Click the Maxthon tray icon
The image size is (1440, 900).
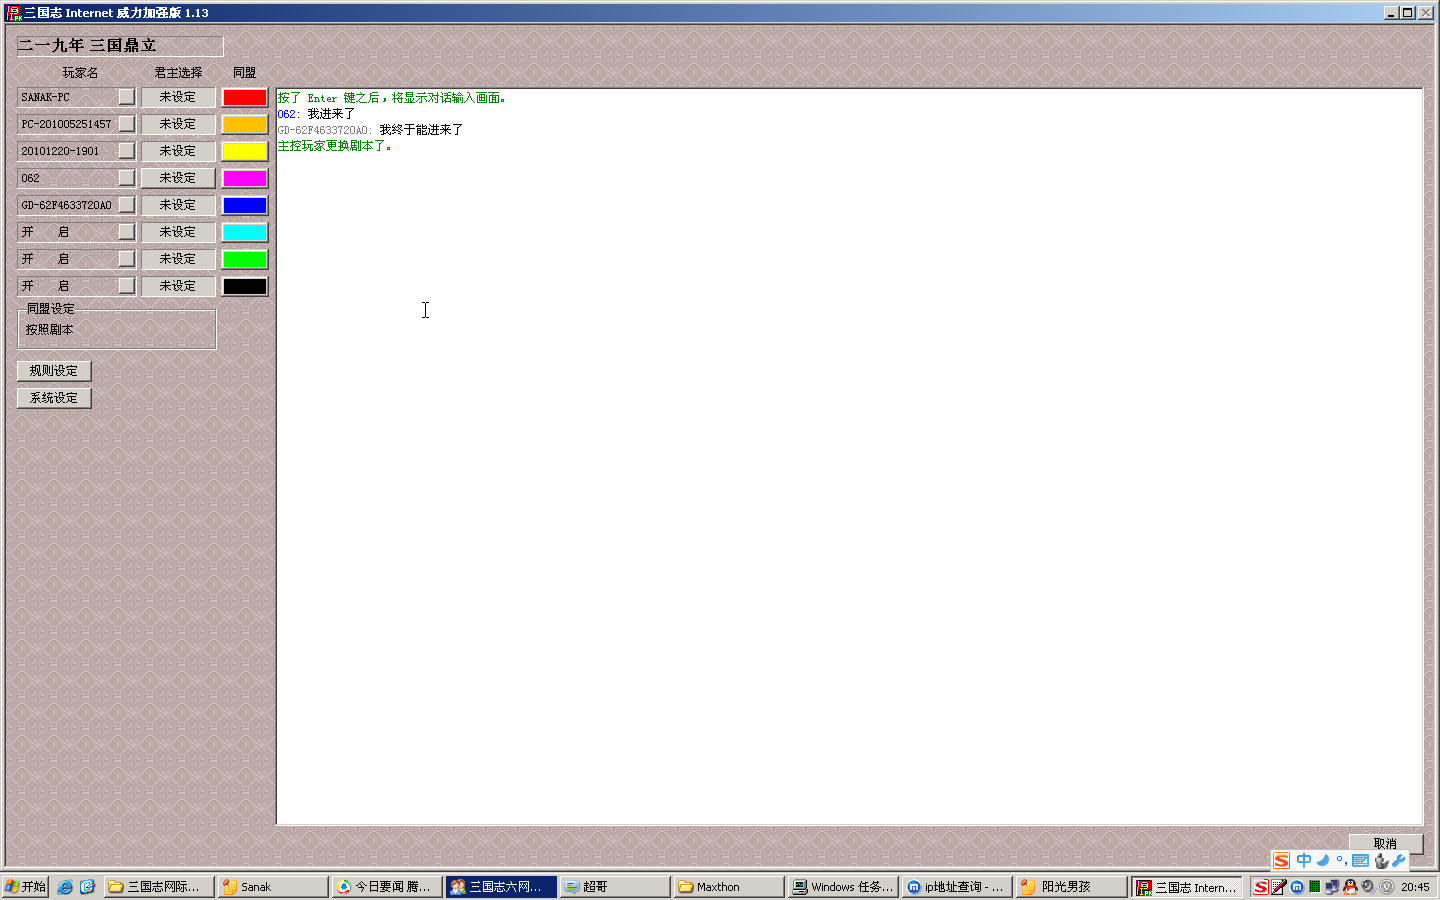1296,887
